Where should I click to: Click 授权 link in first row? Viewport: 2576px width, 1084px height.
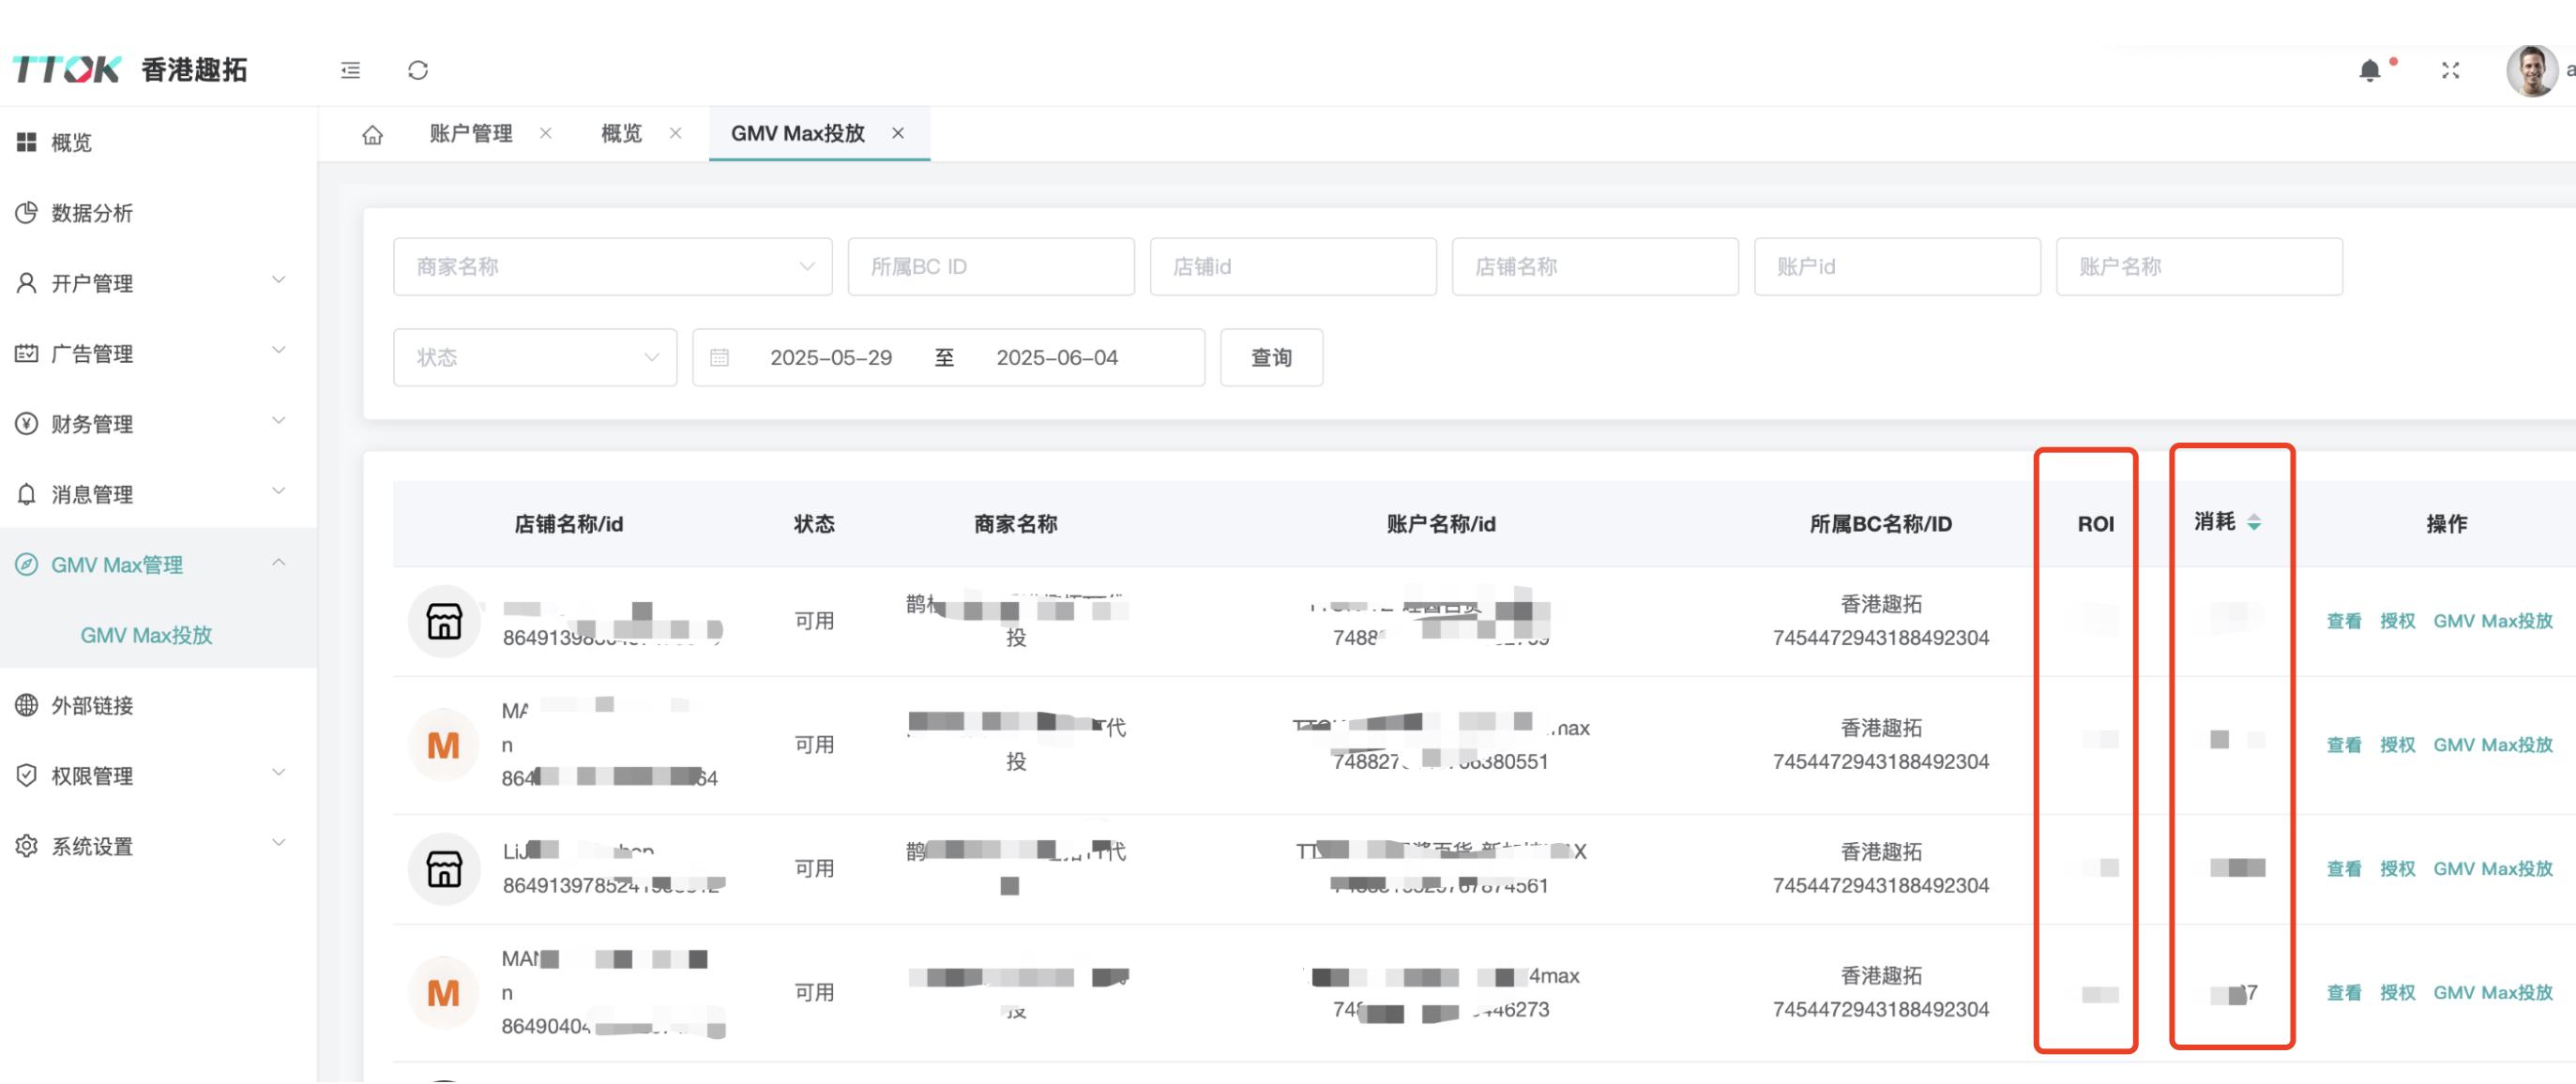(x=2397, y=621)
